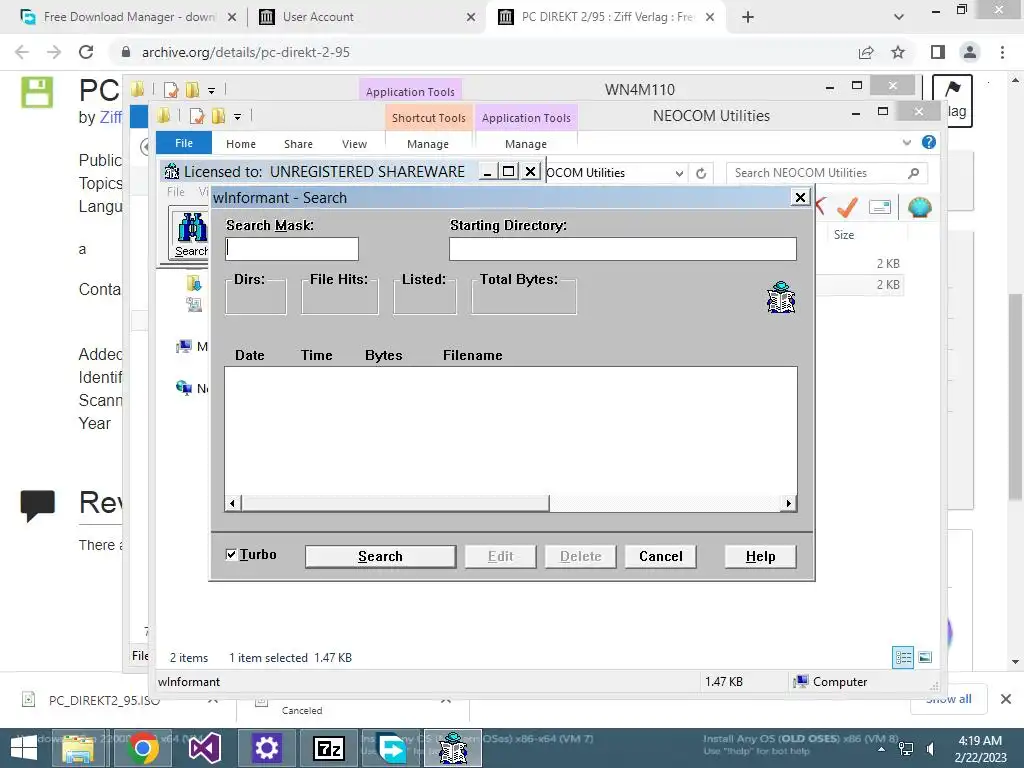
Task: Show hidden system tray icons
Action: point(882,749)
